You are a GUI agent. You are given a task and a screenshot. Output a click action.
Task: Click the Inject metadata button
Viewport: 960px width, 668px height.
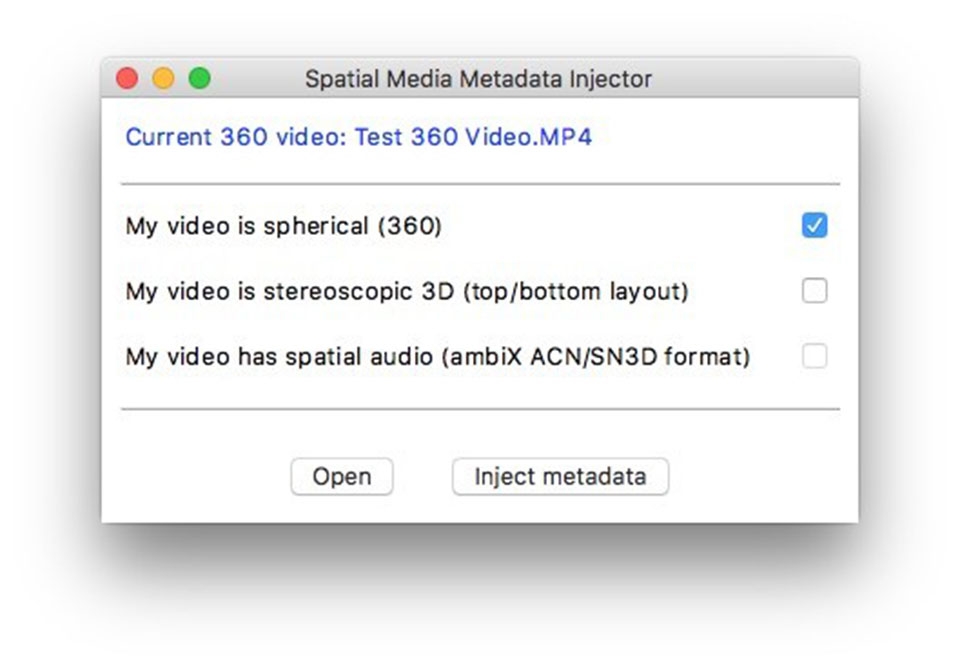pos(560,477)
